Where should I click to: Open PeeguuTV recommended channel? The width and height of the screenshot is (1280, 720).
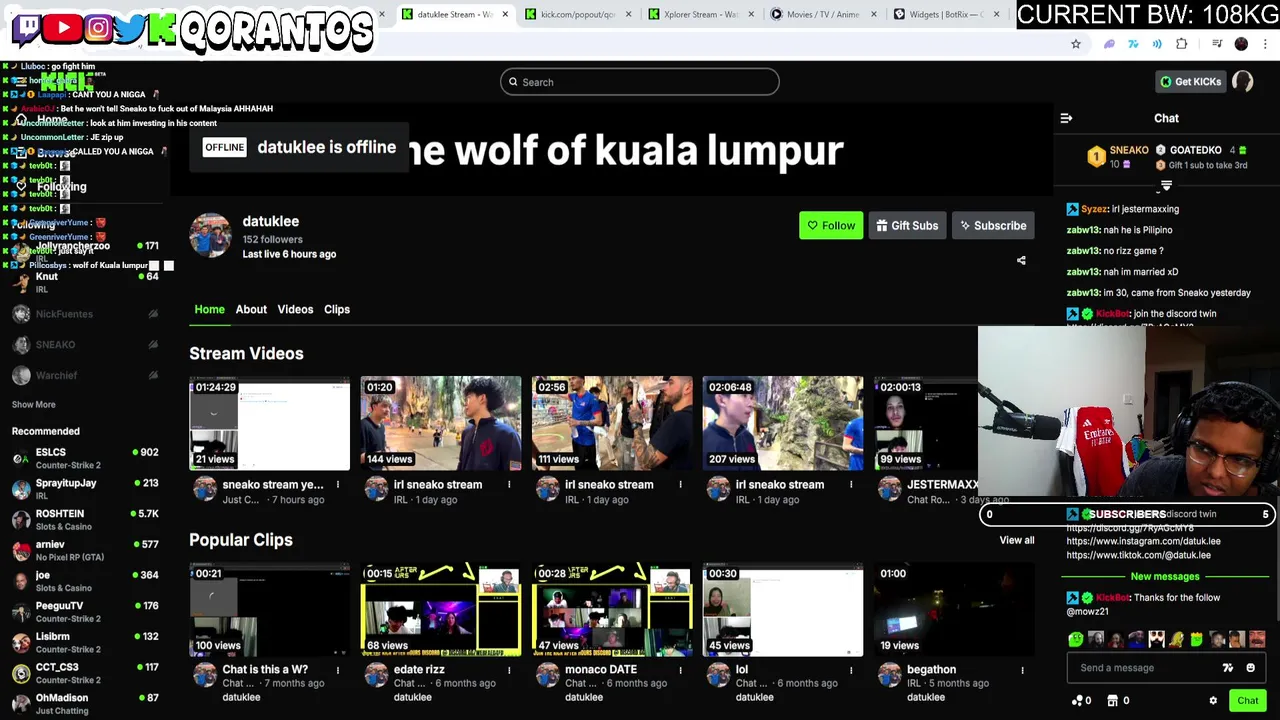85,611
